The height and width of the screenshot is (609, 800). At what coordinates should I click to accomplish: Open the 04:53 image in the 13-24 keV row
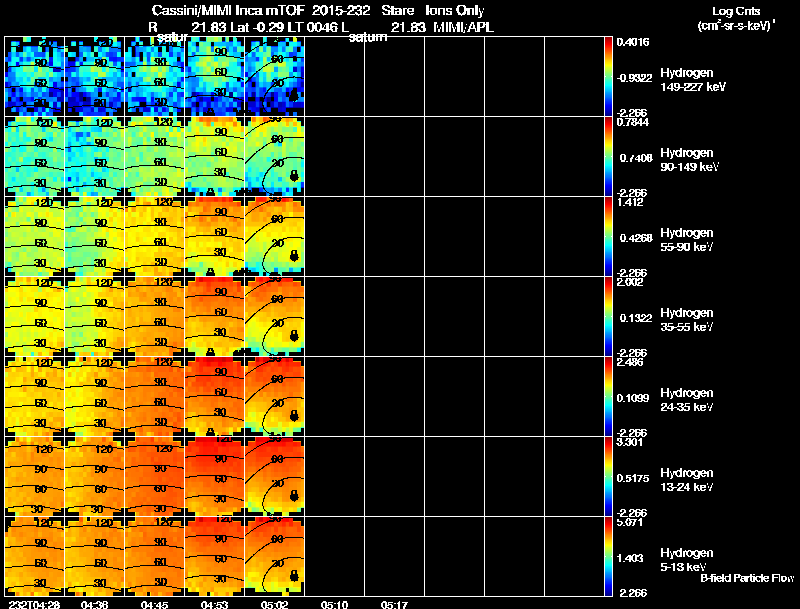click(x=214, y=476)
